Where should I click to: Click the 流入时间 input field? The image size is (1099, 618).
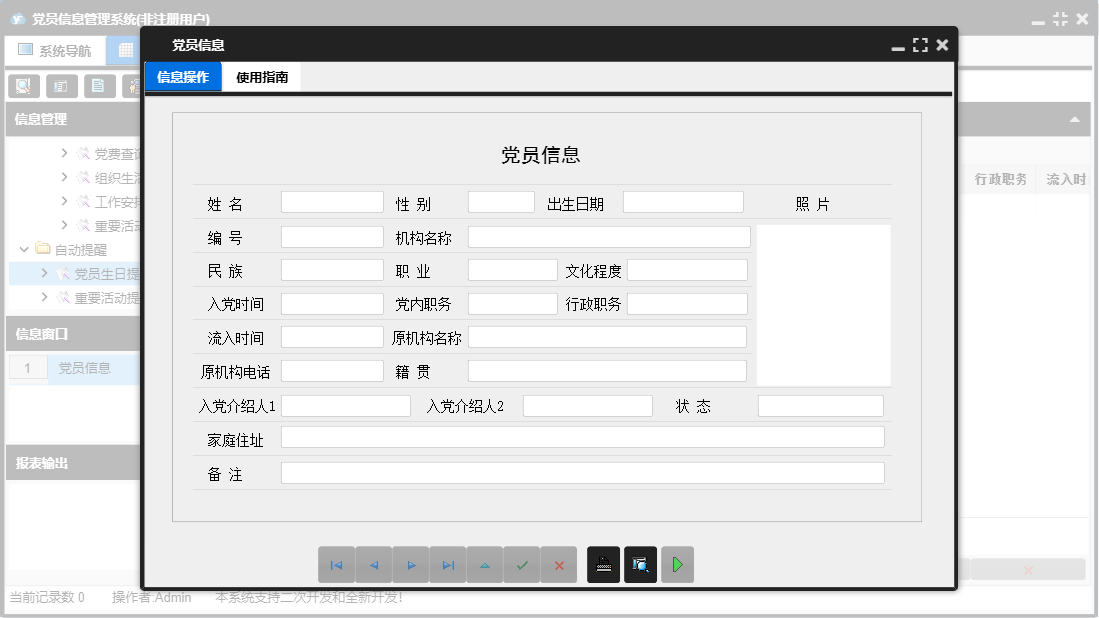332,337
